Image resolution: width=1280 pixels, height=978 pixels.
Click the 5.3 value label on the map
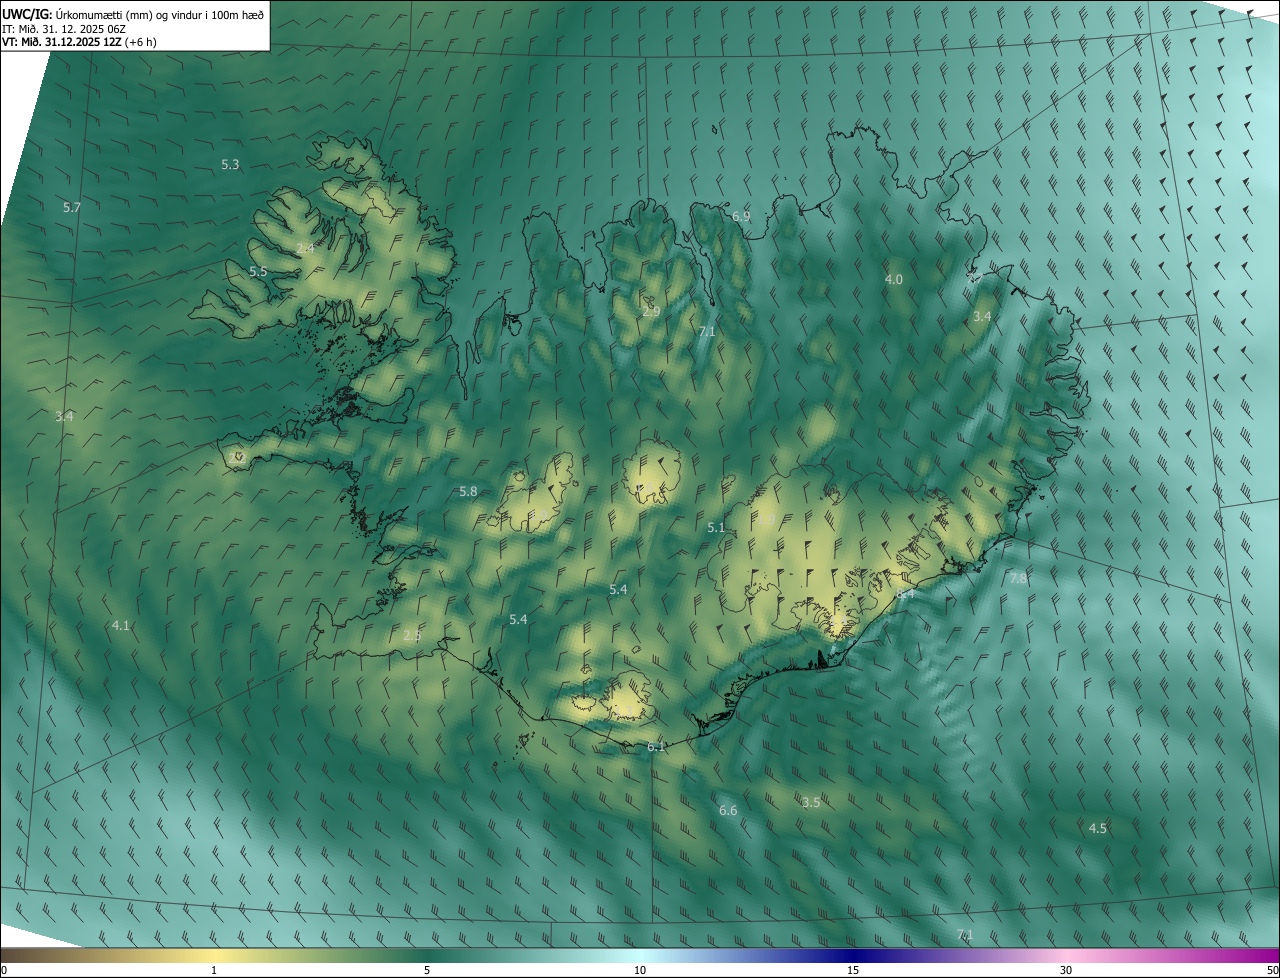[x=230, y=164]
